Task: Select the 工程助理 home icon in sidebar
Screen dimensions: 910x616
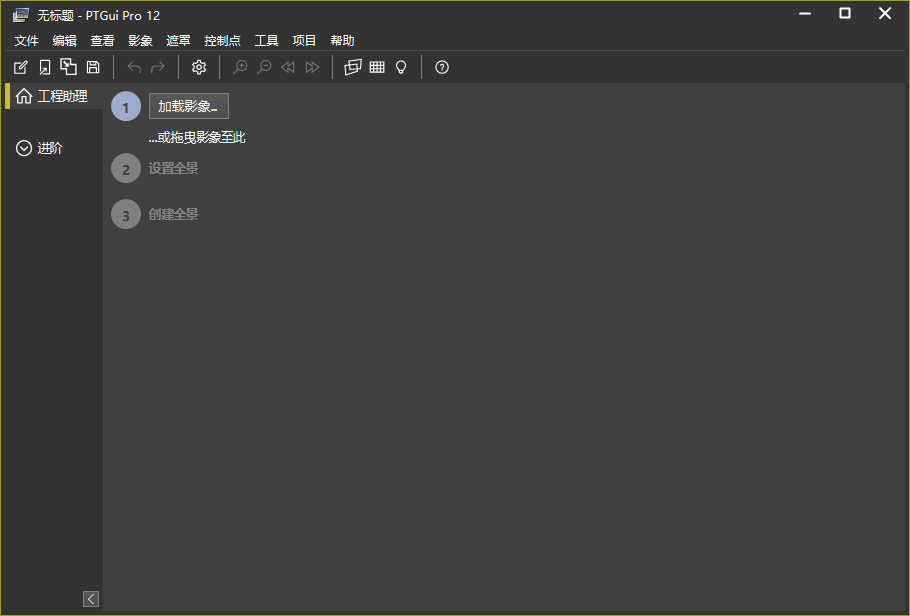Action: pos(22,96)
